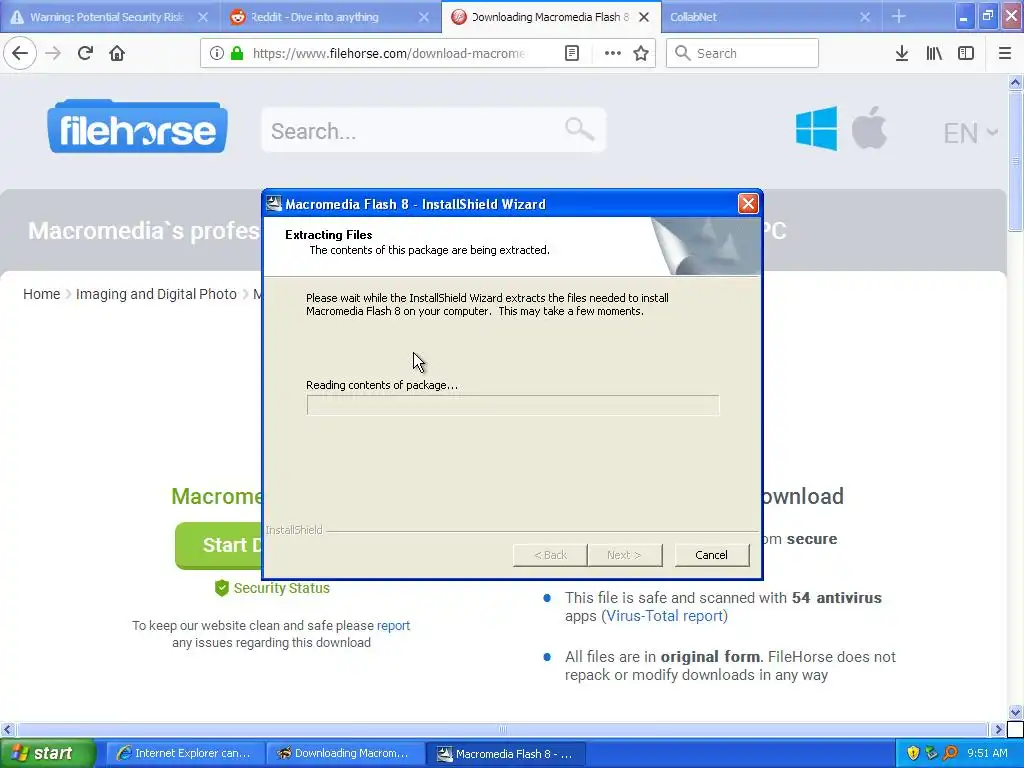This screenshot has height=768, width=1024.
Task: Click the vertical page scrollbar
Action: [x=1015, y=161]
